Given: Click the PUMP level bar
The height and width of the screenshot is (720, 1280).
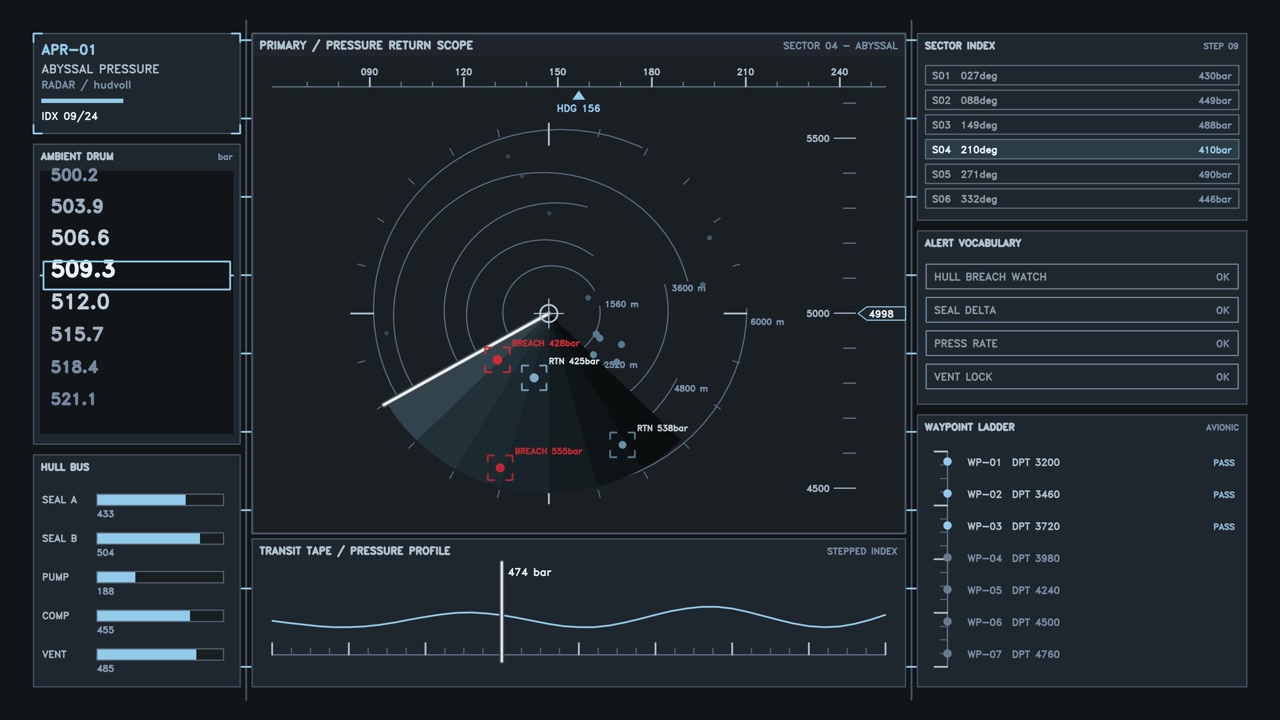Looking at the screenshot, I should 160,577.
